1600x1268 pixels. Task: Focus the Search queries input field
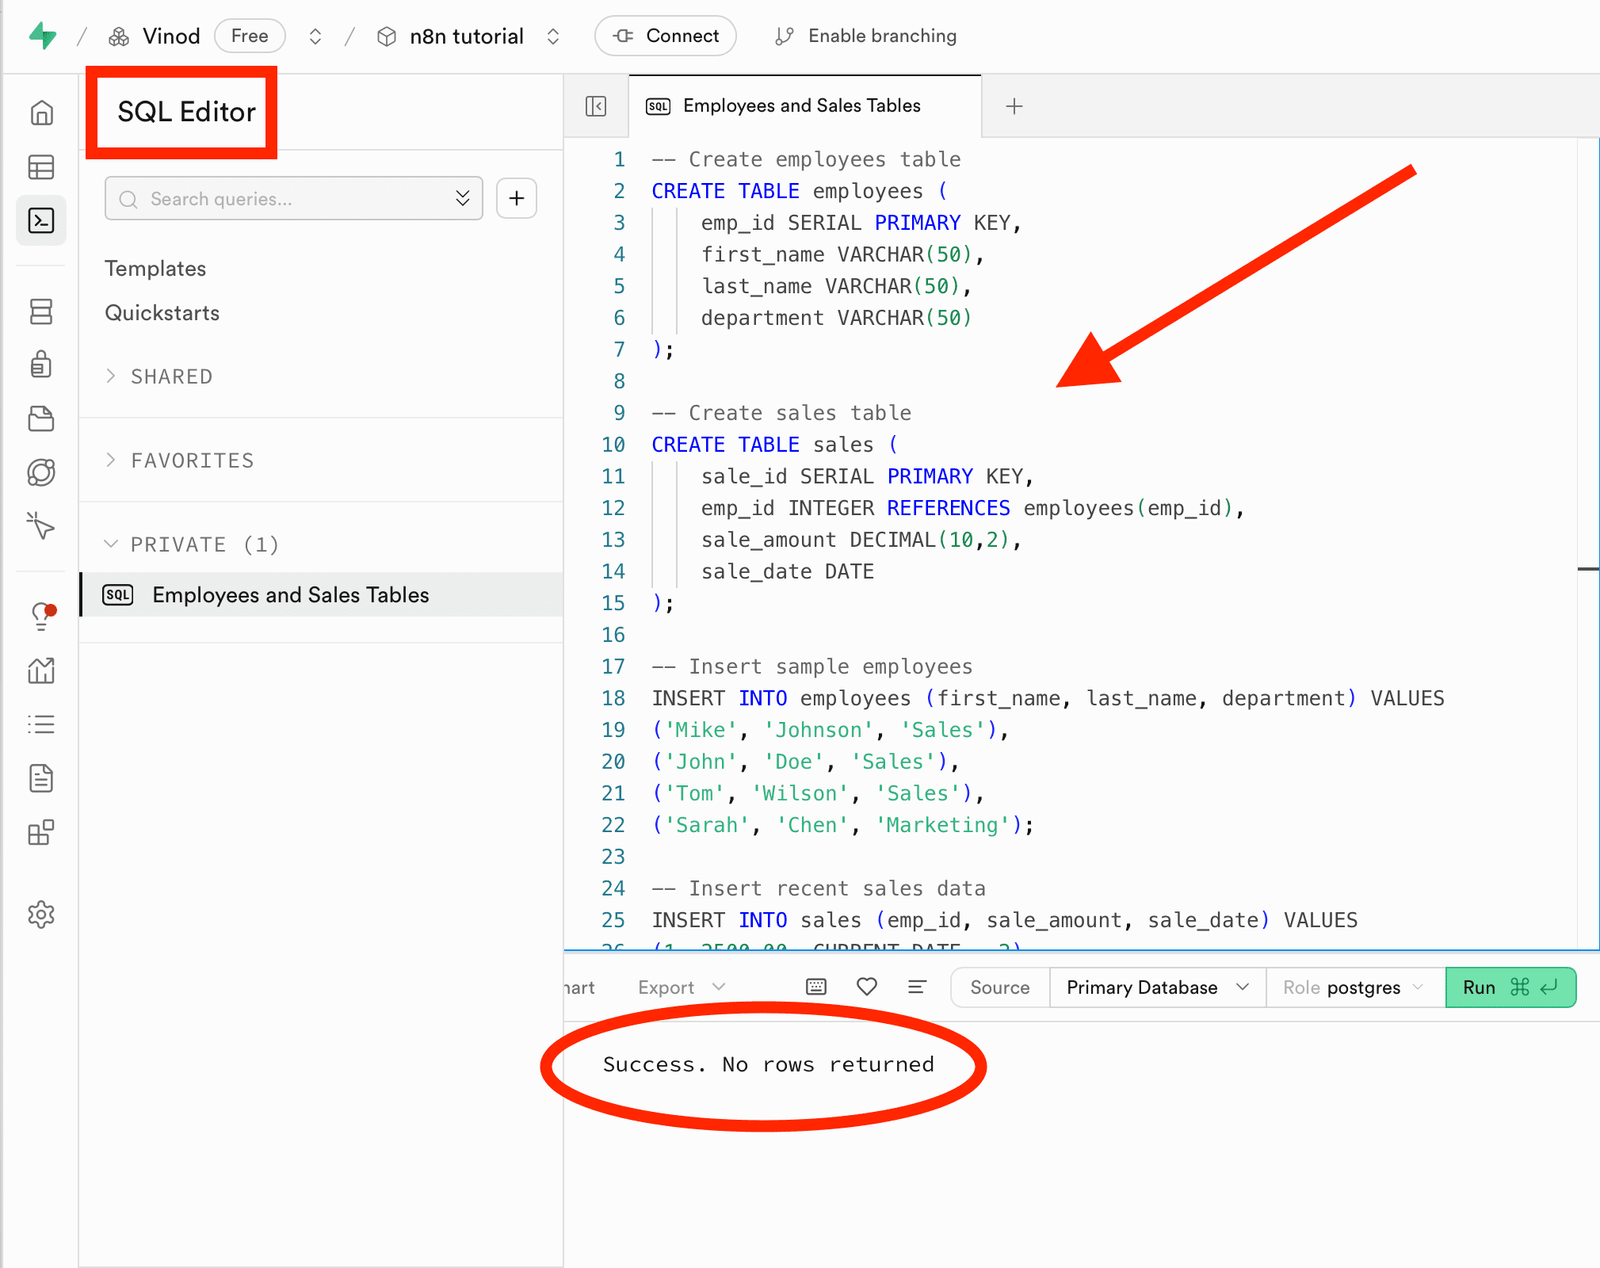click(294, 198)
